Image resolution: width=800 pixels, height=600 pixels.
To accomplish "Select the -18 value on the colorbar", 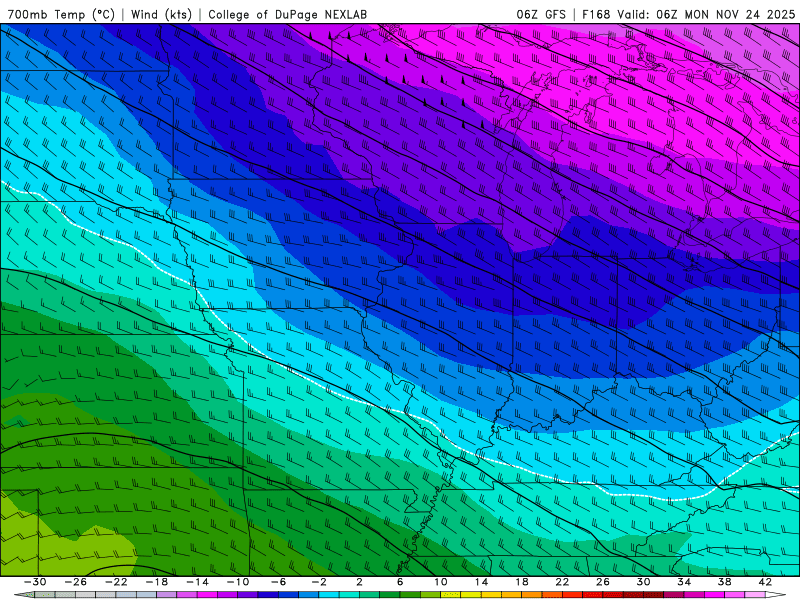I will (157, 582).
